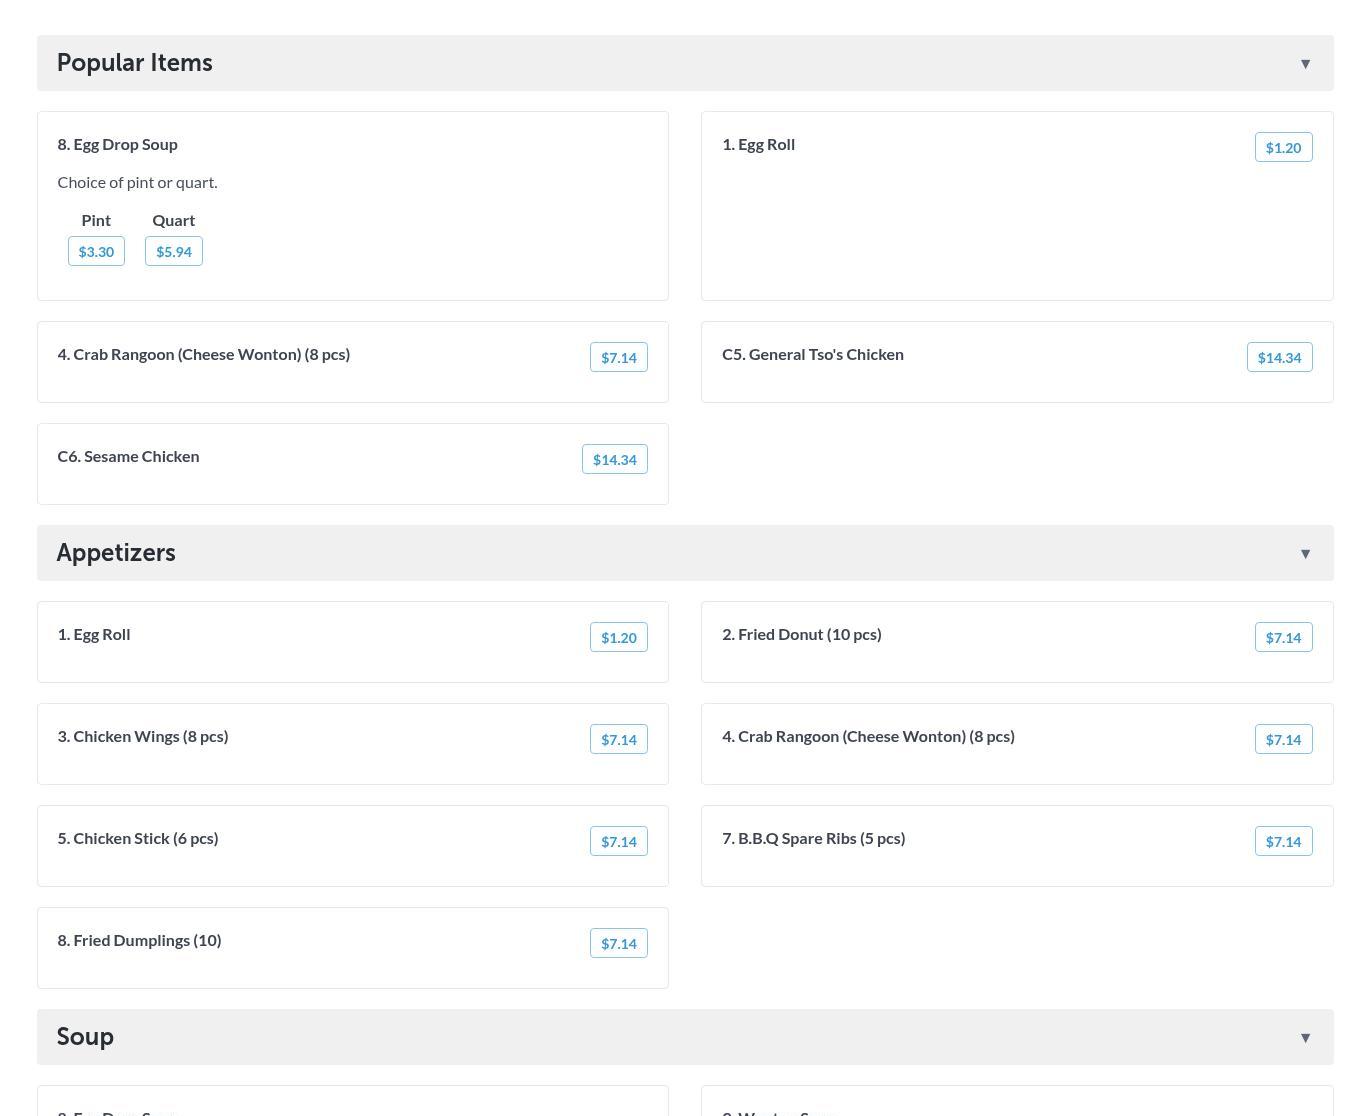Click the Appetizers section header title
Image resolution: width=1370 pixels, height=1116 pixels.
coord(116,553)
